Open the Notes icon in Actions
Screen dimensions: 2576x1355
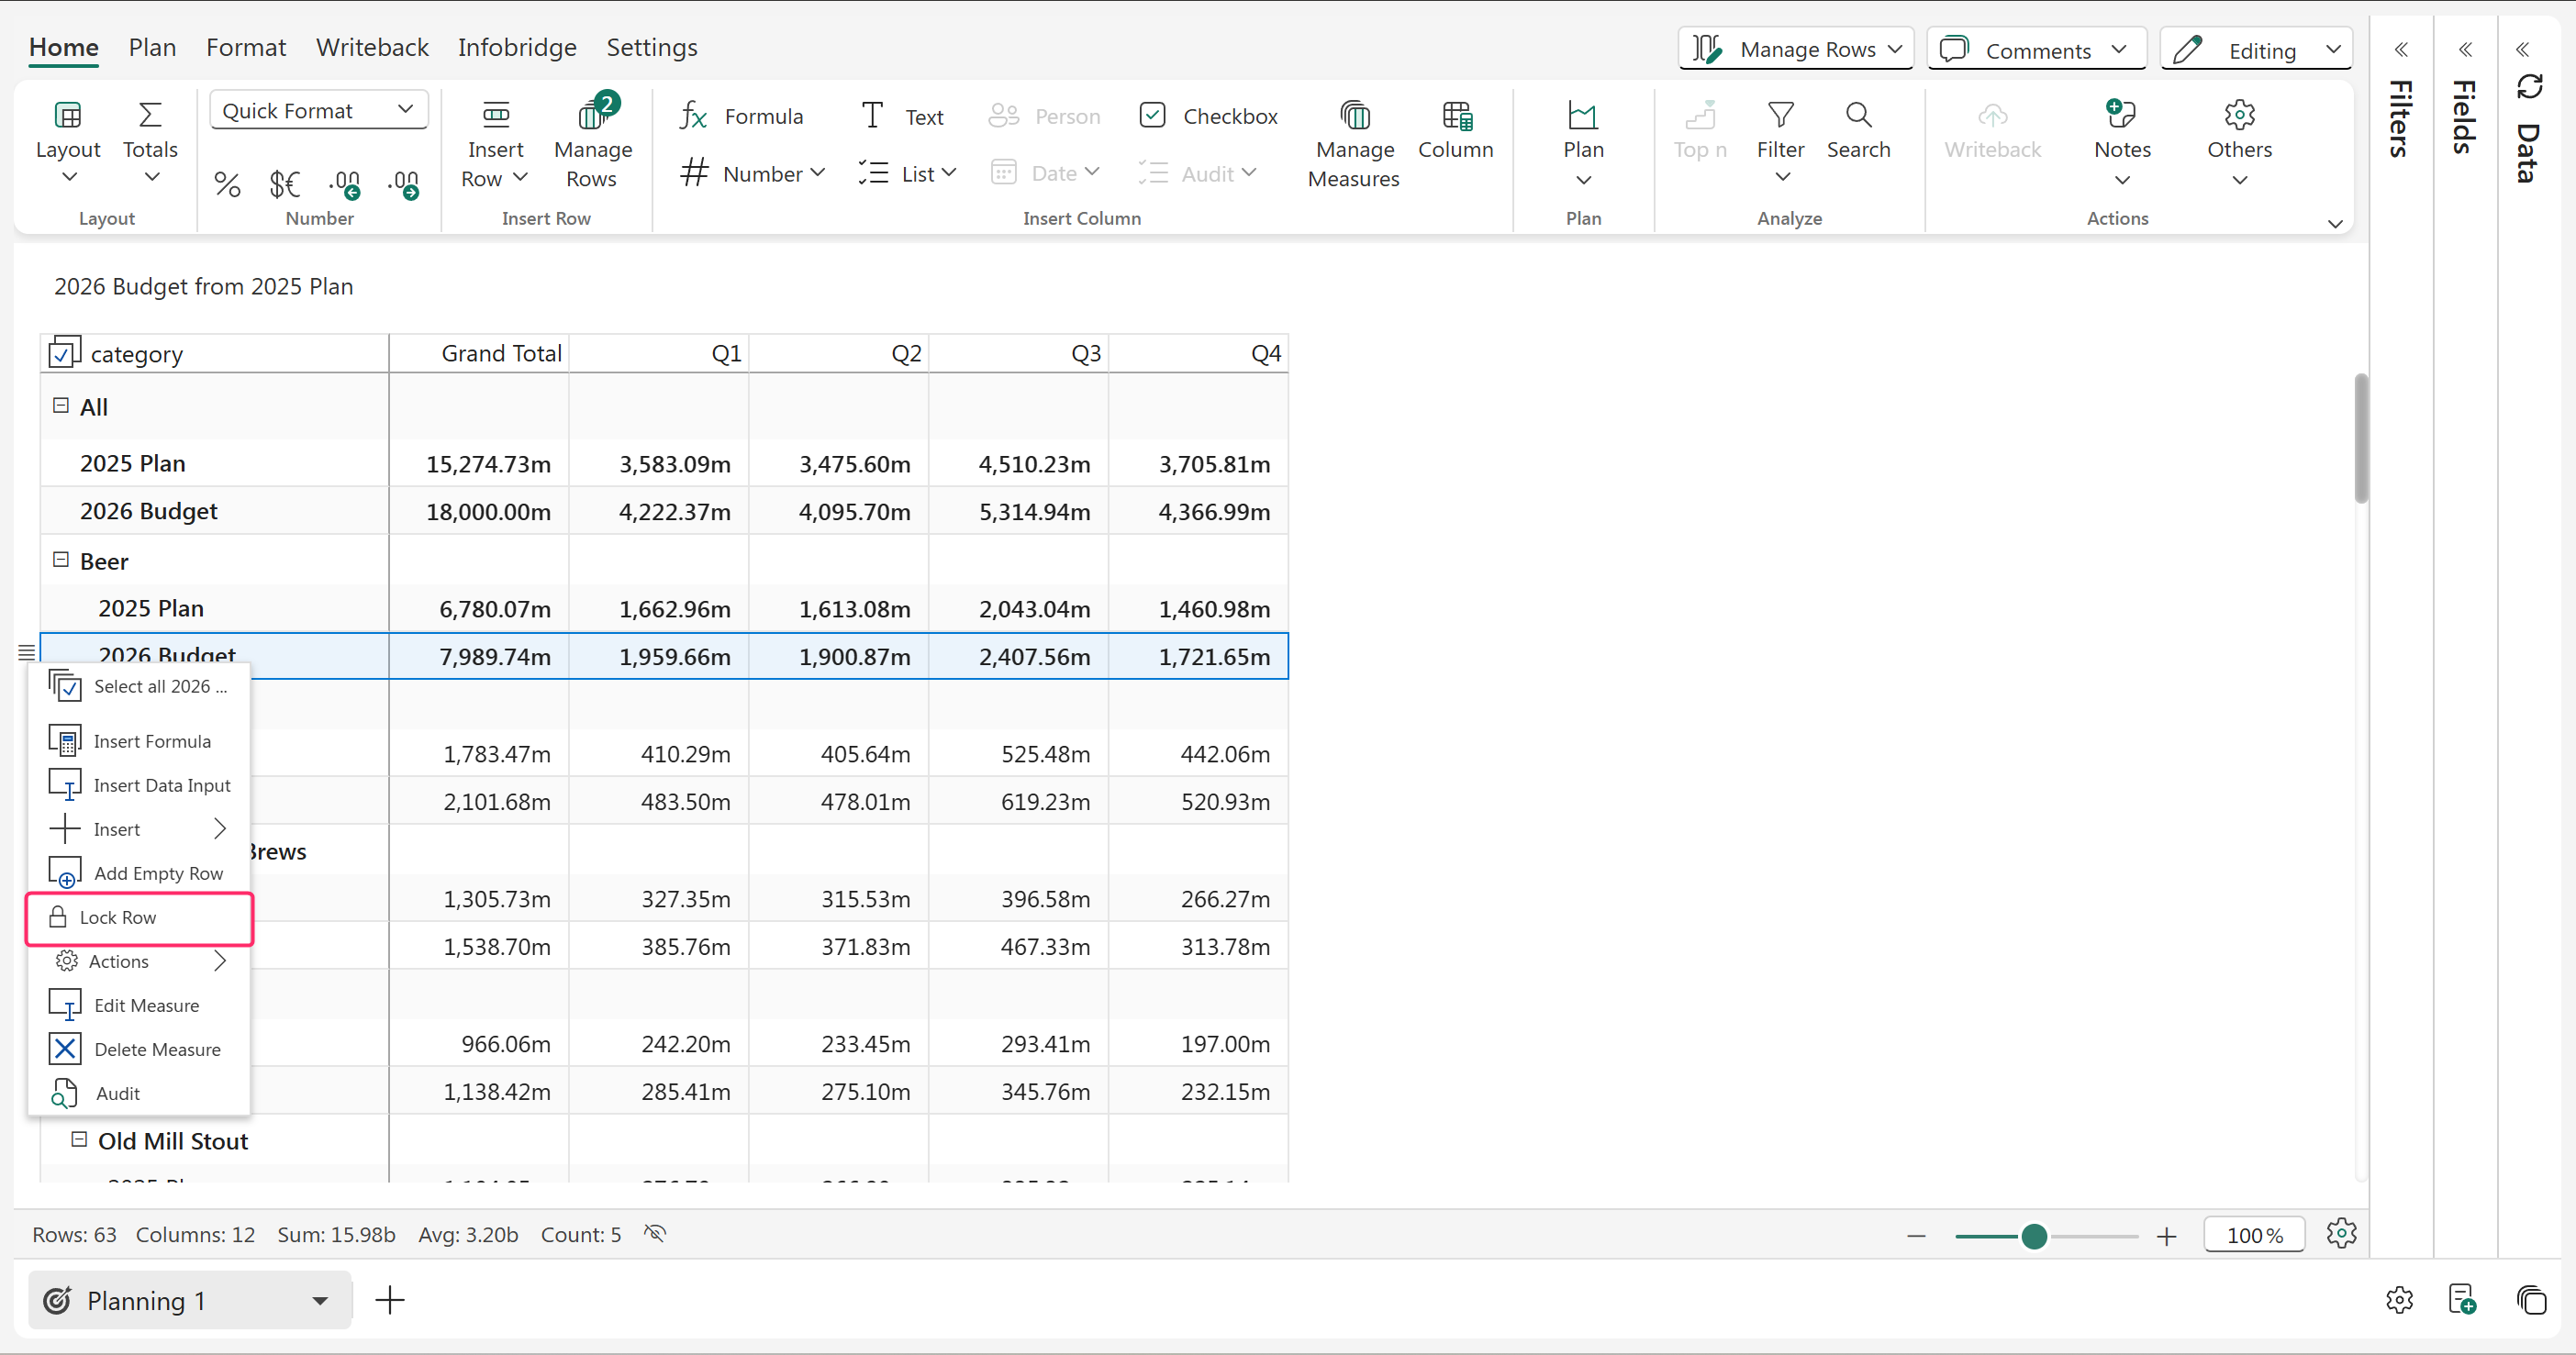pos(2121,116)
